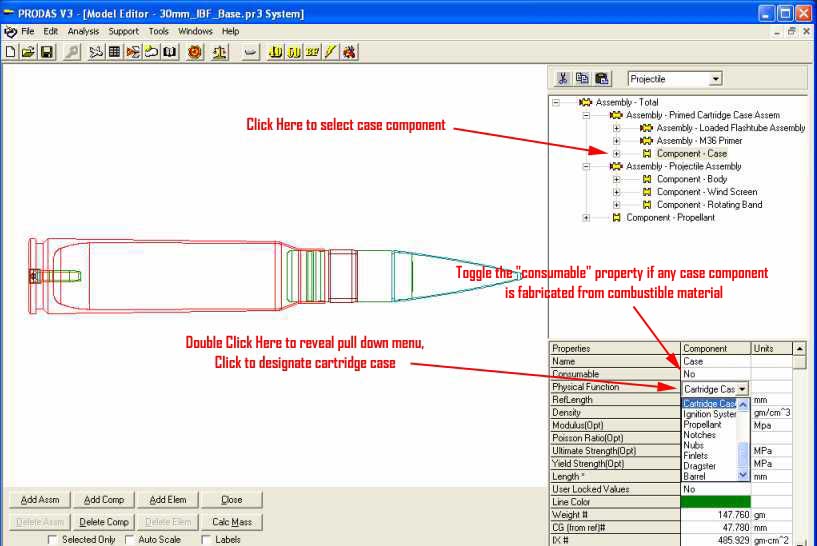Image resolution: width=817 pixels, height=546 pixels.
Task: Expand the Component - Propellant tree node
Action: coord(587,218)
